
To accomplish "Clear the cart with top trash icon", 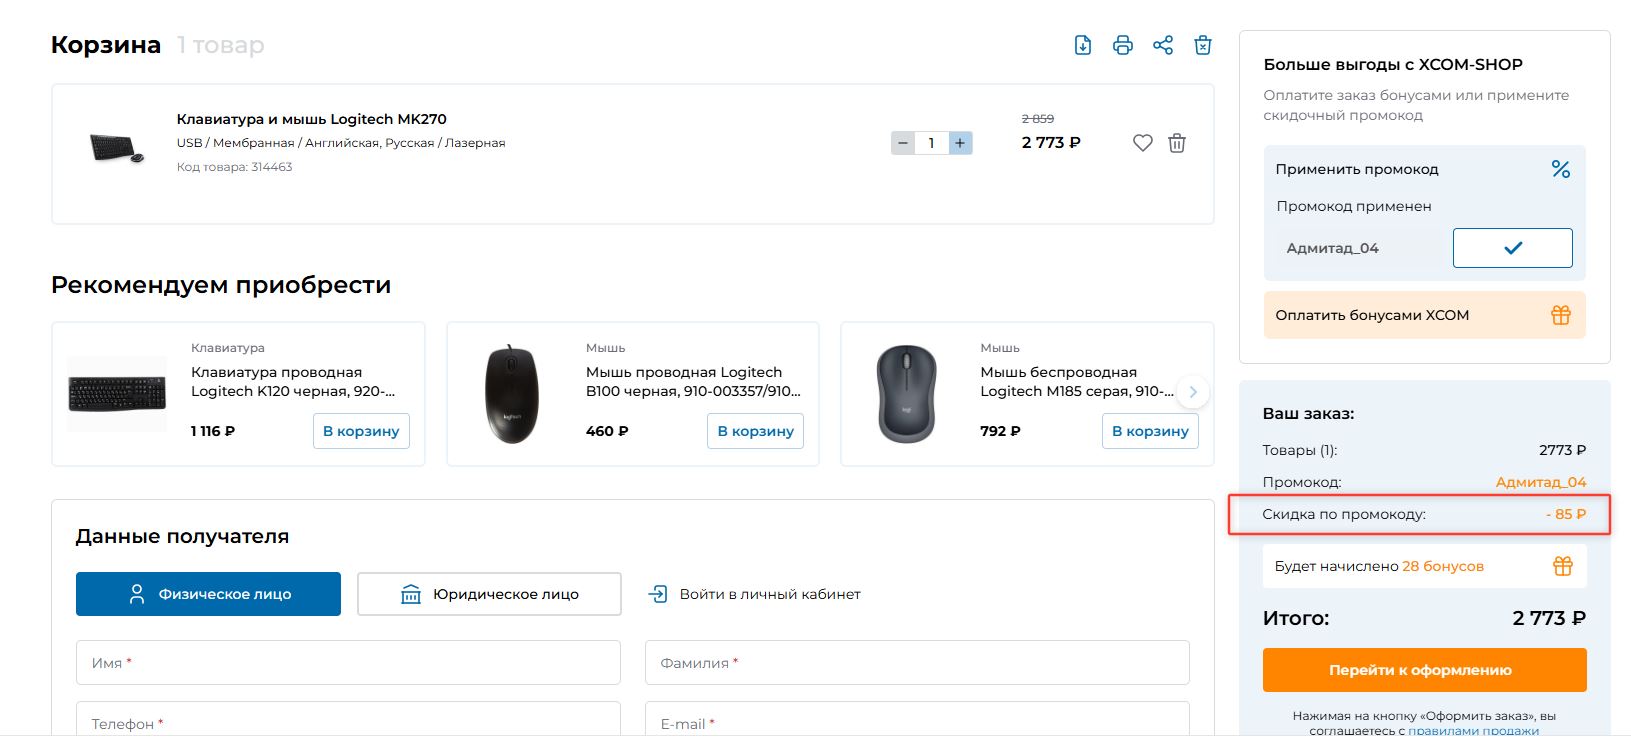I will pyautogui.click(x=1203, y=45).
